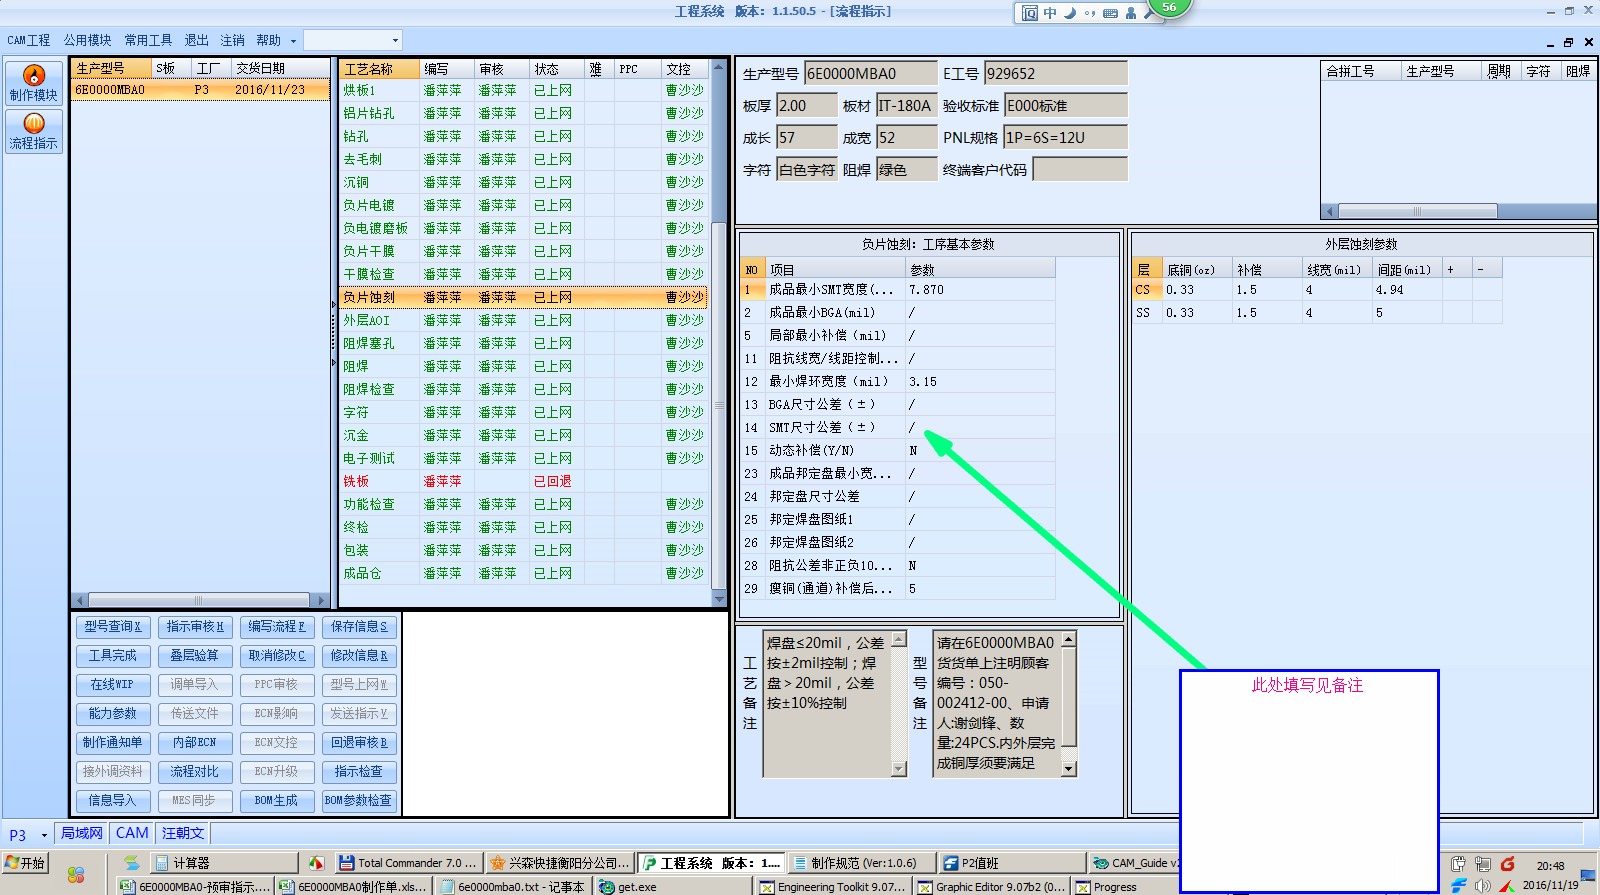This screenshot has height=895, width=1600.
Task: Click the + column header in 外层蚀刻参数
Action: click(x=1457, y=269)
